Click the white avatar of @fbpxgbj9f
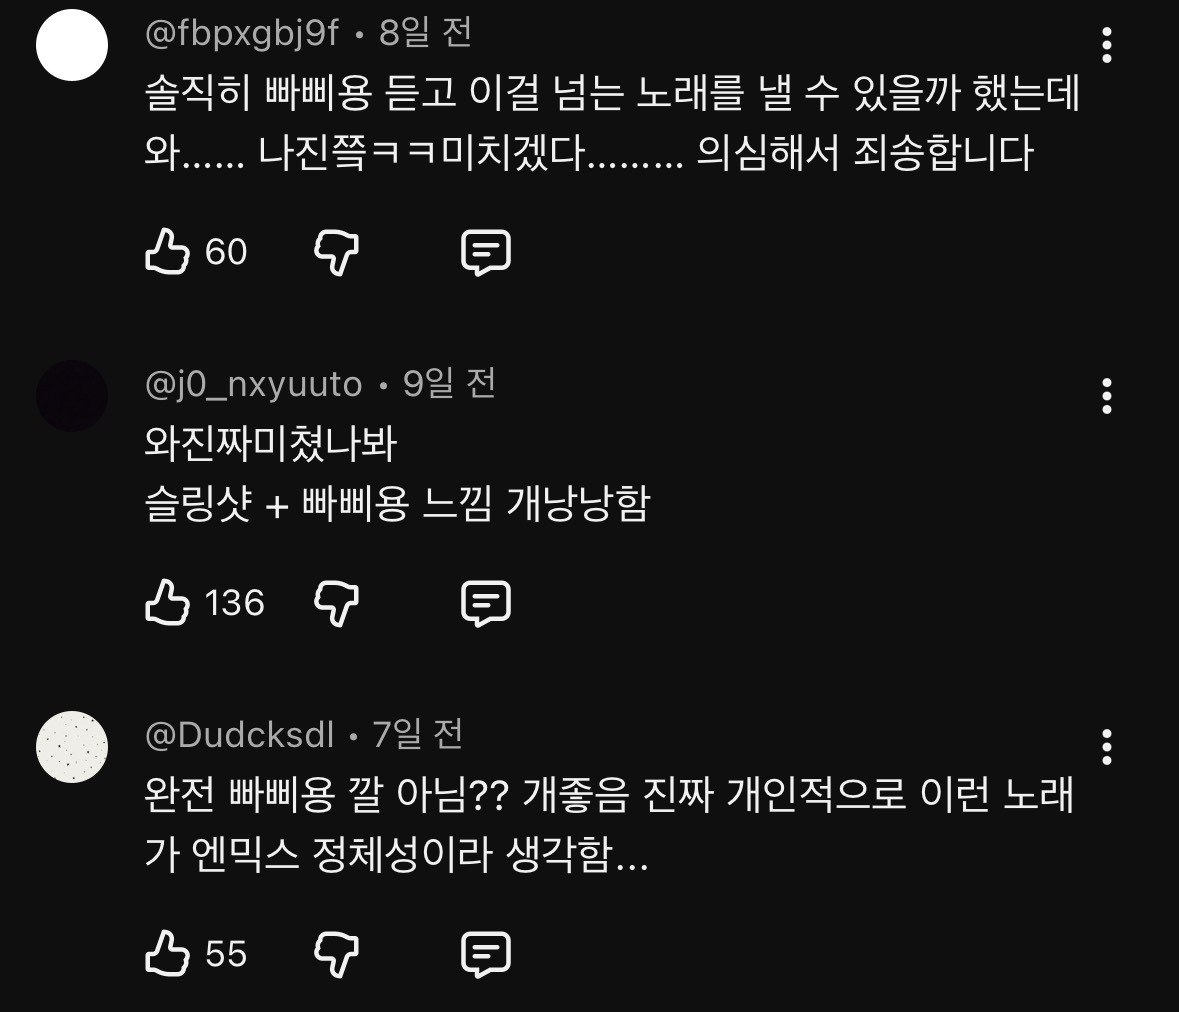This screenshot has height=1012, width=1179. [72, 46]
